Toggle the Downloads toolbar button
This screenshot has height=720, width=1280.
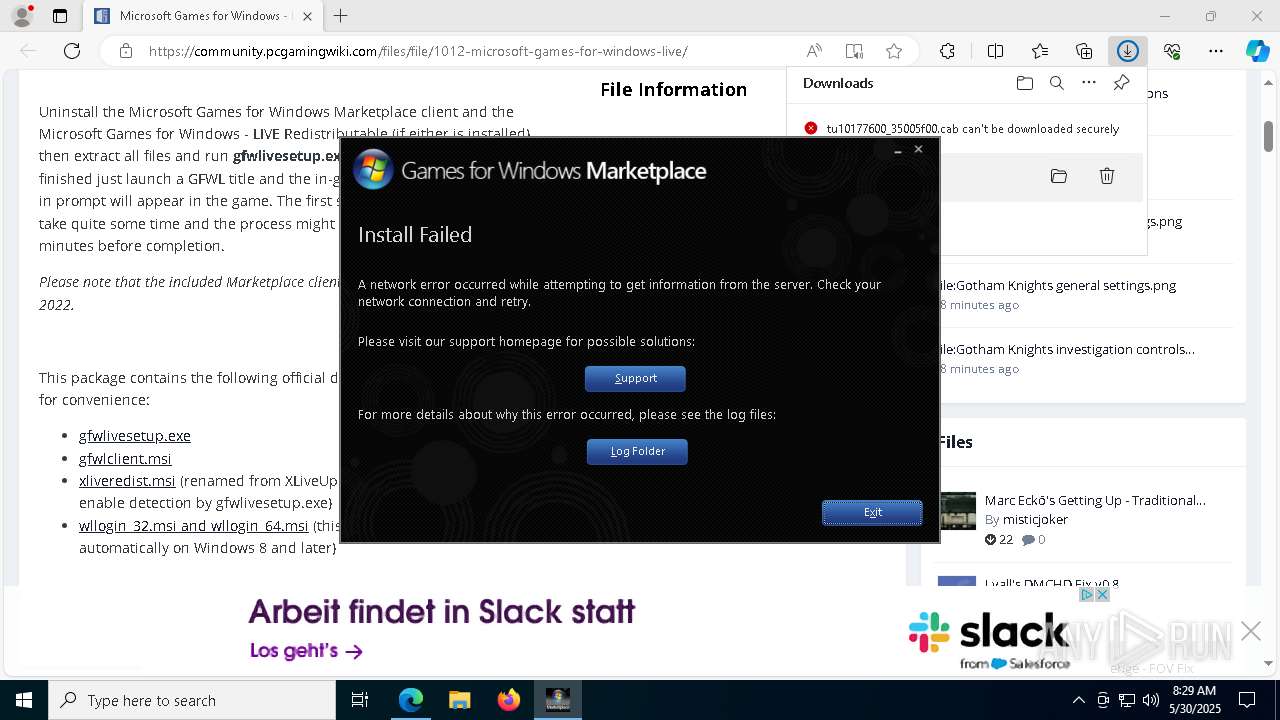tap(1128, 51)
